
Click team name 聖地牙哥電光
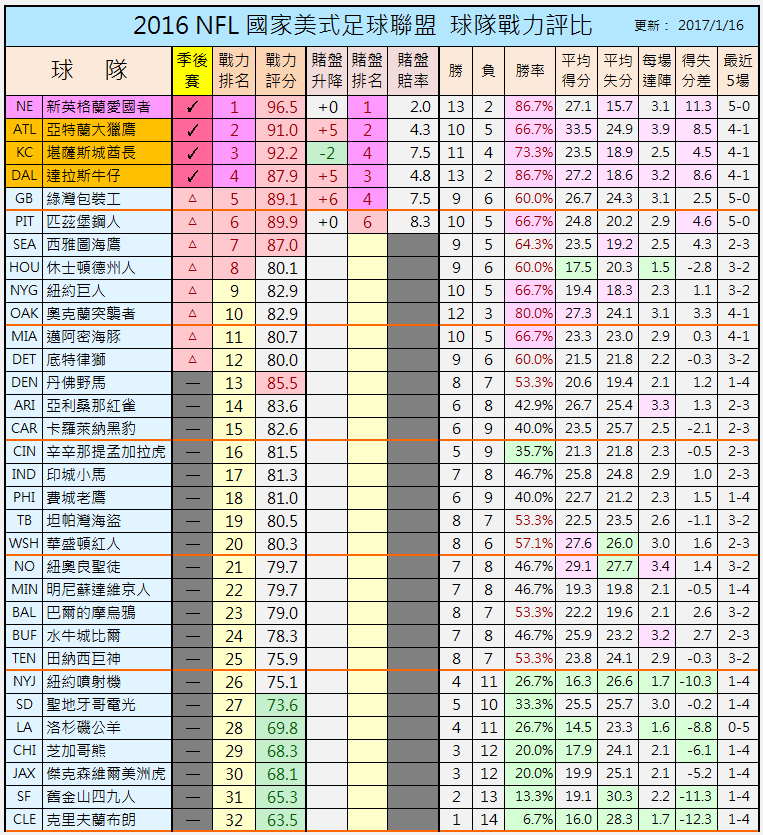pos(91,705)
